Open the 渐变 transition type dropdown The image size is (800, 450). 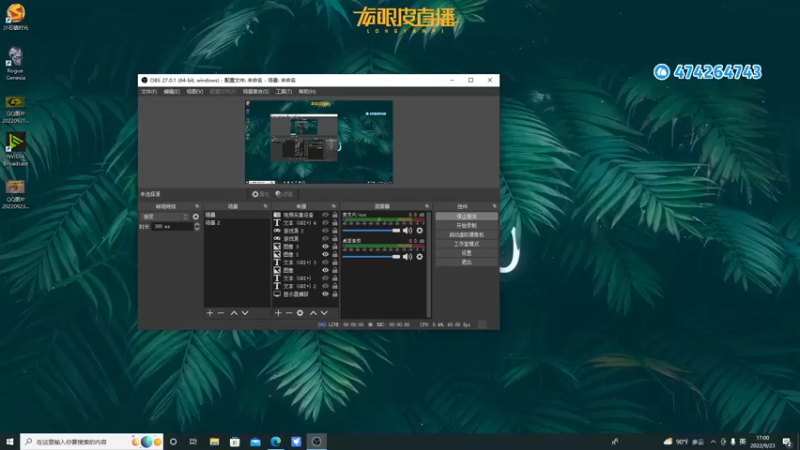click(x=164, y=217)
